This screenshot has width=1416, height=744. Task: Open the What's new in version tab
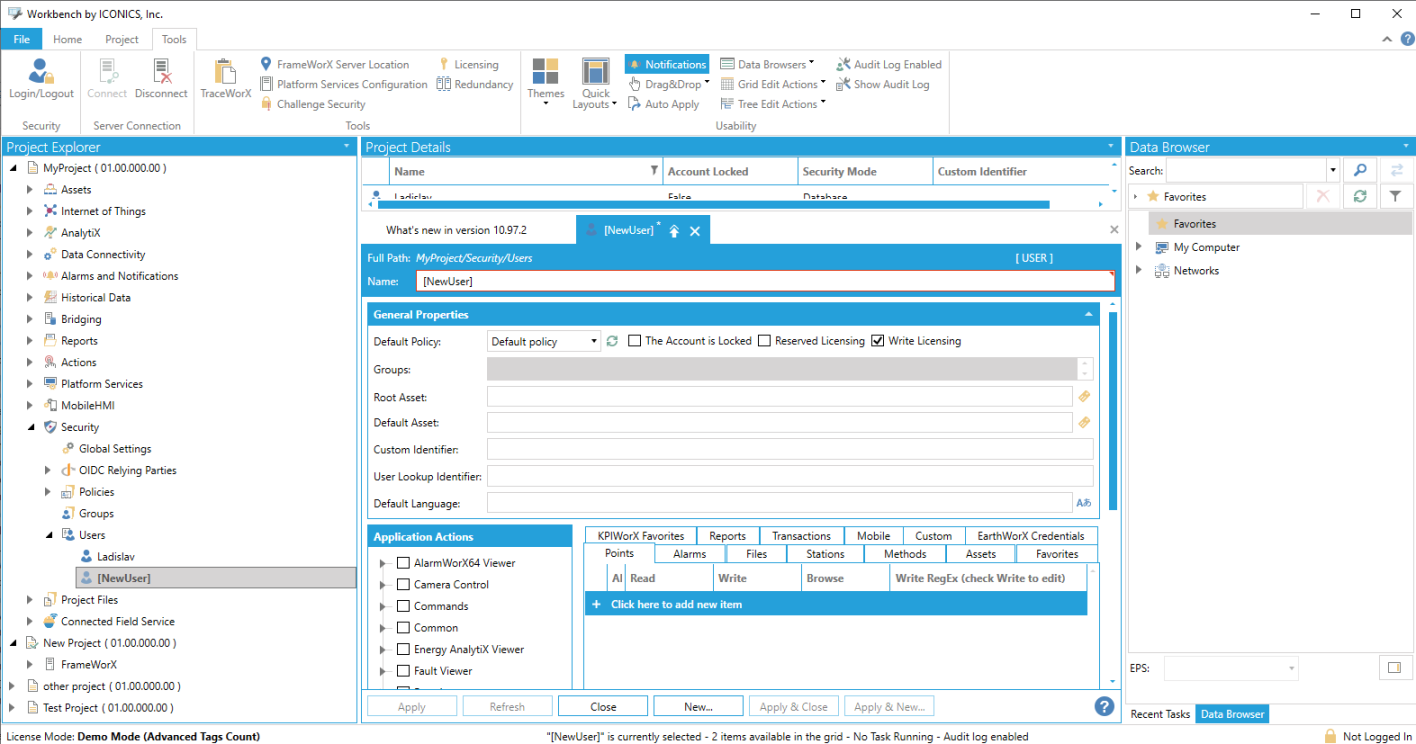[x=456, y=230]
